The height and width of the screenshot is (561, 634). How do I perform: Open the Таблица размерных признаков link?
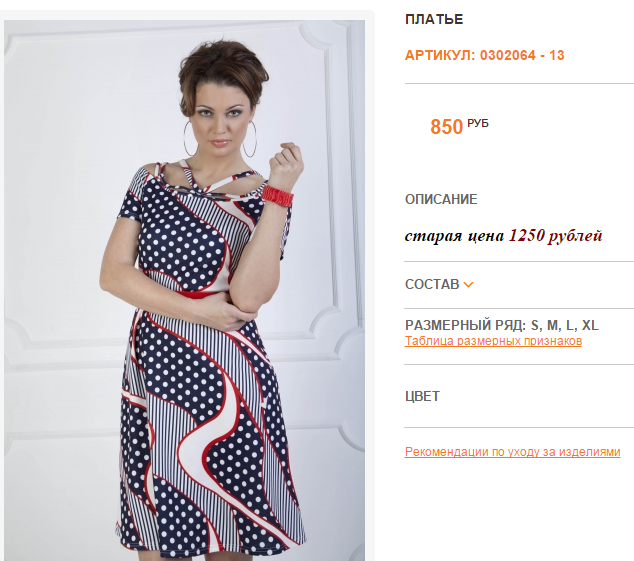(493, 341)
